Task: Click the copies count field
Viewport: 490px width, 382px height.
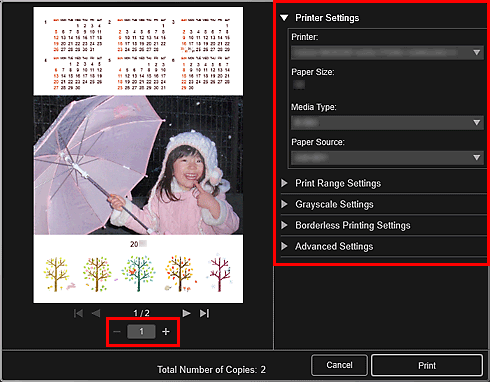Action: click(141, 332)
